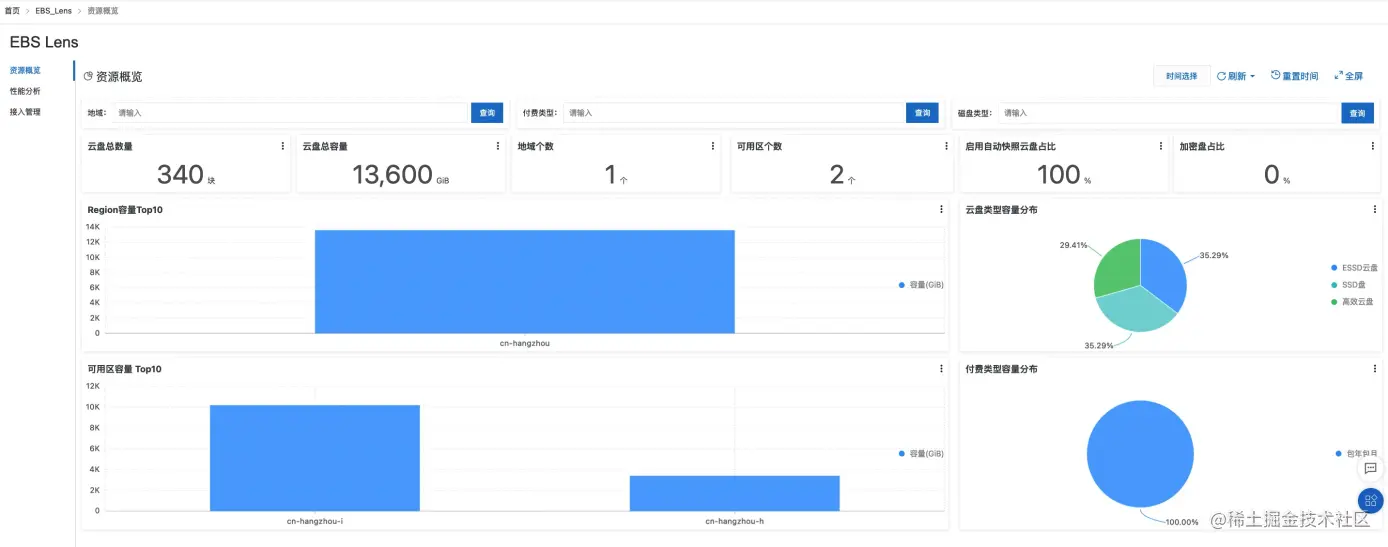Click the 可用区个数 value 2
Image resolution: width=1388 pixels, height=547 pixels.
[x=837, y=175]
